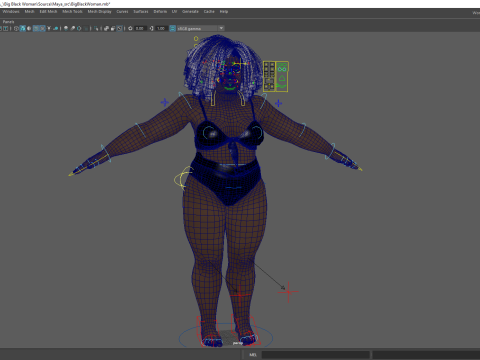The image size is (480, 360).
Task: Click into the MEL command line field
Action: click(316, 355)
